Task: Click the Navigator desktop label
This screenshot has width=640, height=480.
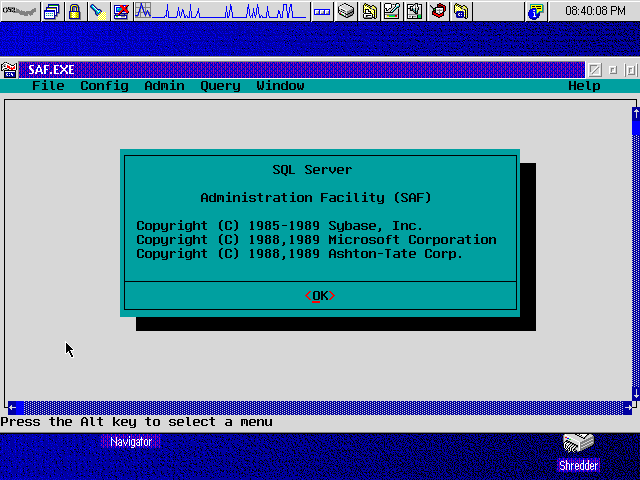Action: pyautogui.click(x=131, y=442)
